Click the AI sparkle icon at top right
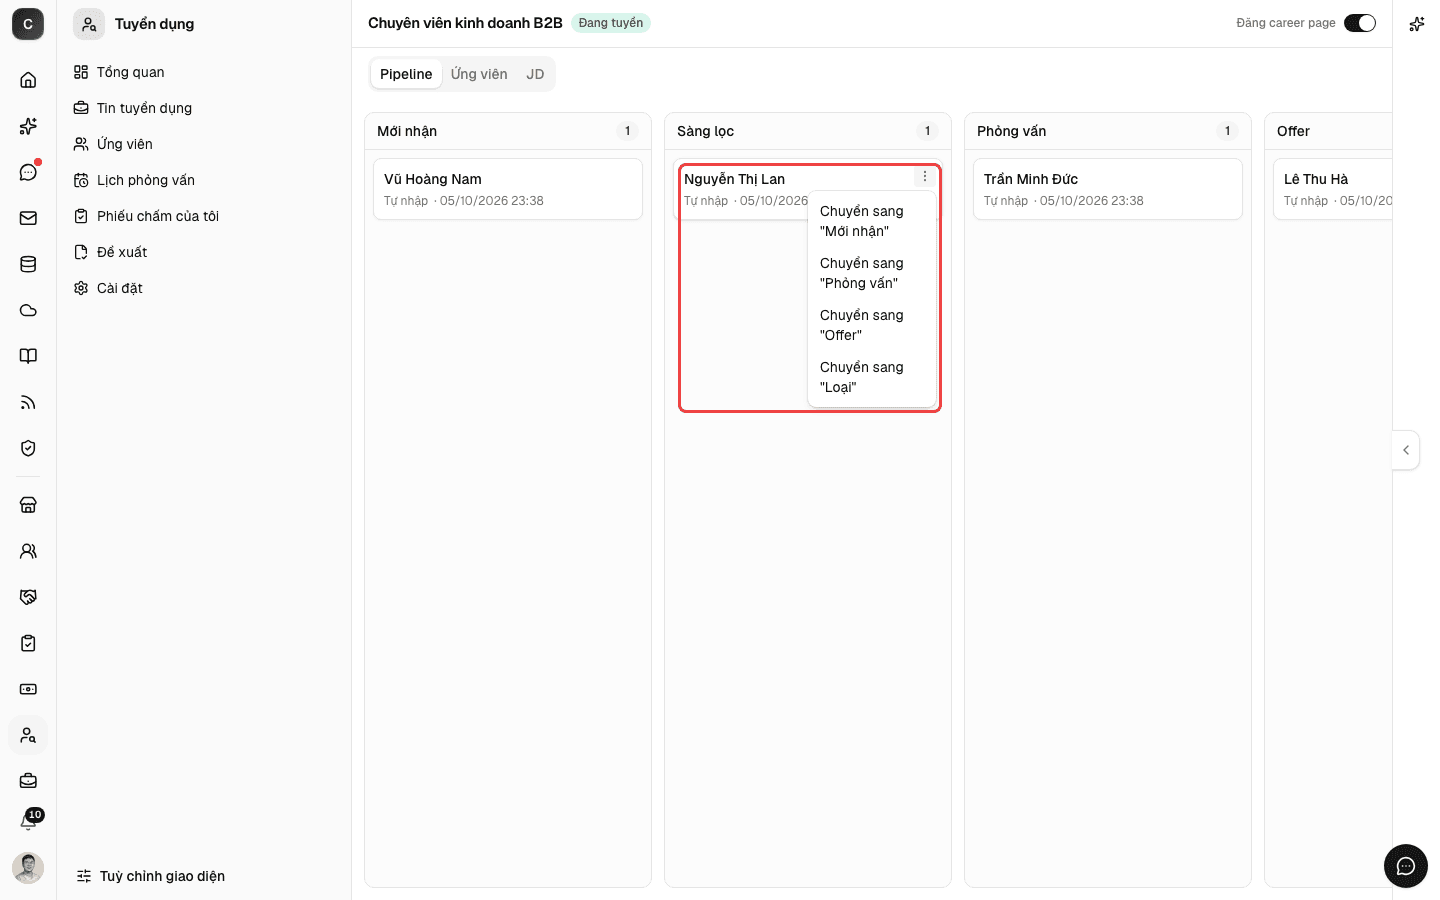Viewport: 1440px width, 900px height. point(1416,24)
